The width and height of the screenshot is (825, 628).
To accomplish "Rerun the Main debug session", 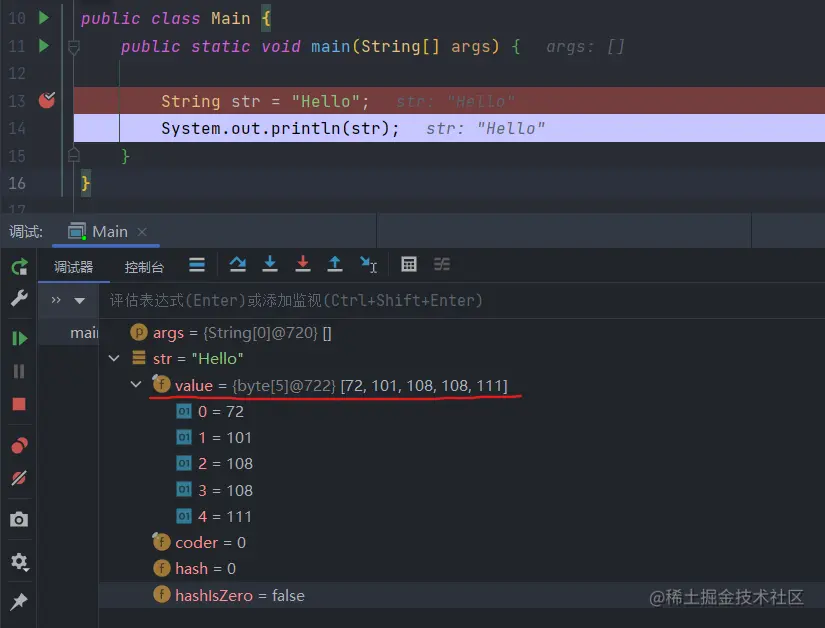I will click(19, 267).
